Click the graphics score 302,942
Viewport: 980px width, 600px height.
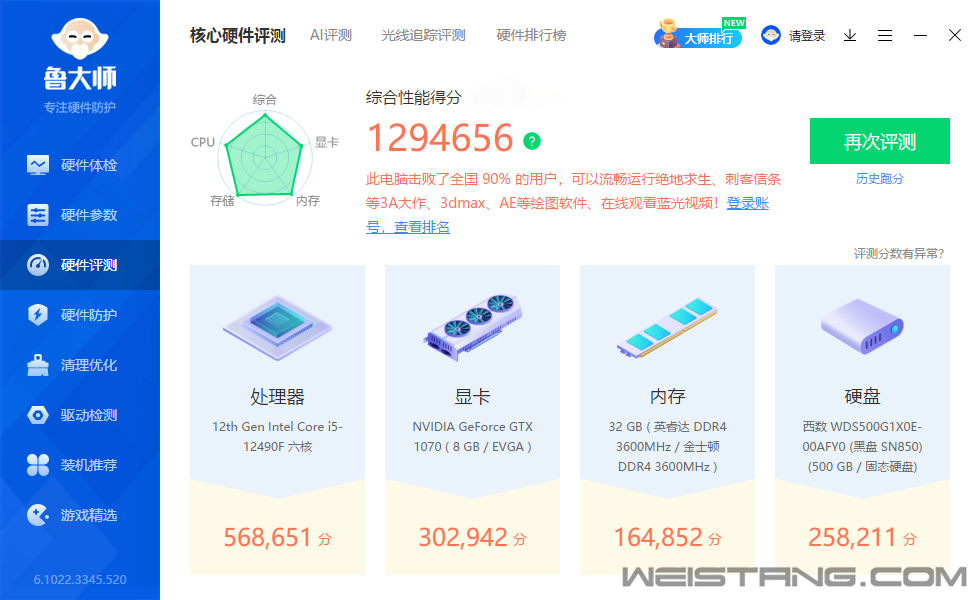click(x=472, y=538)
